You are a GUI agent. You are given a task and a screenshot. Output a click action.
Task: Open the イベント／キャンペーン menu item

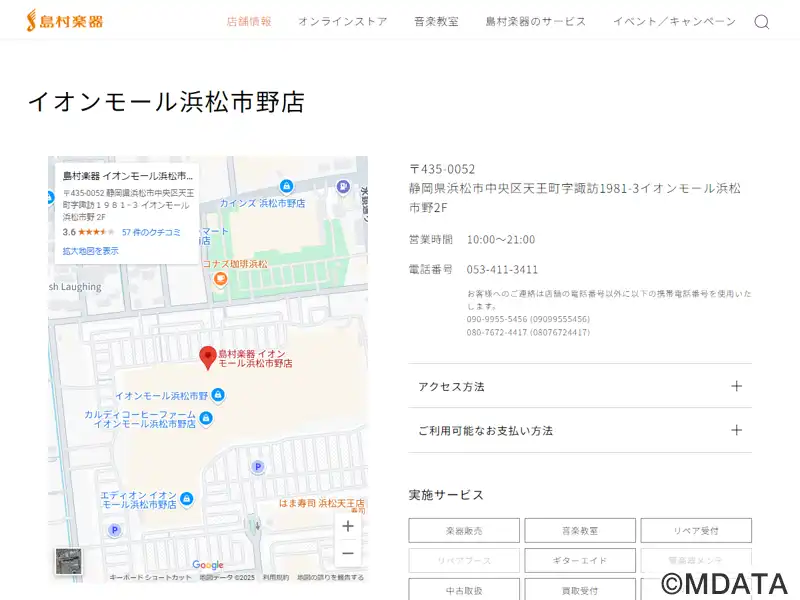pyautogui.click(x=674, y=21)
